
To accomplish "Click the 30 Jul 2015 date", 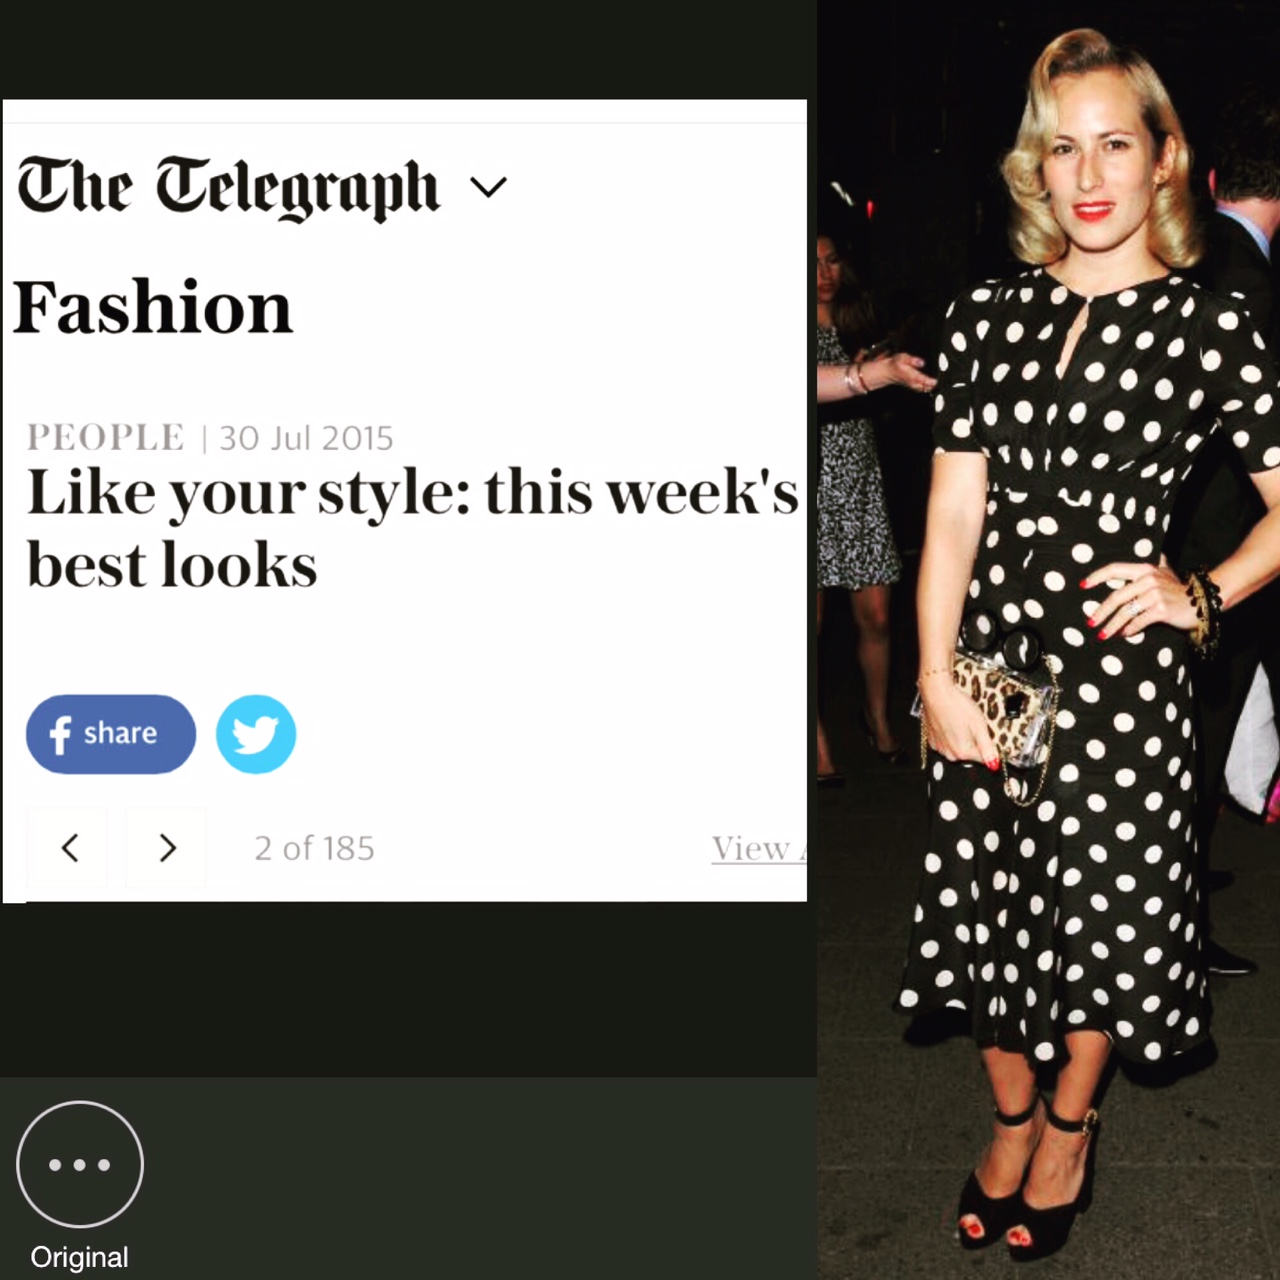I will (306, 438).
